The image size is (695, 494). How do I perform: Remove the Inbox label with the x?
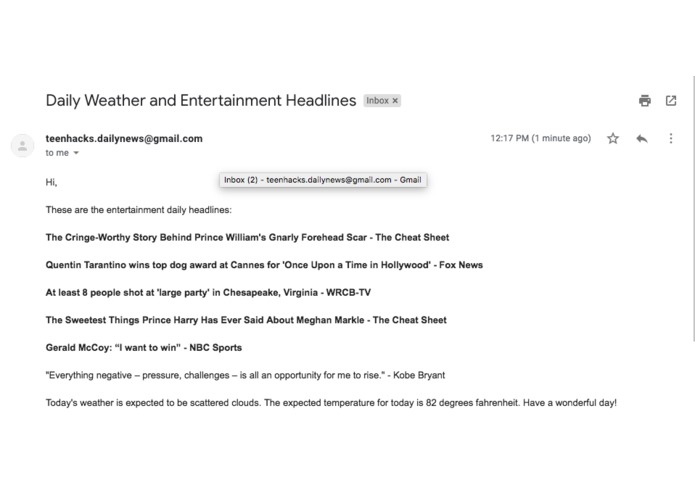(x=395, y=101)
